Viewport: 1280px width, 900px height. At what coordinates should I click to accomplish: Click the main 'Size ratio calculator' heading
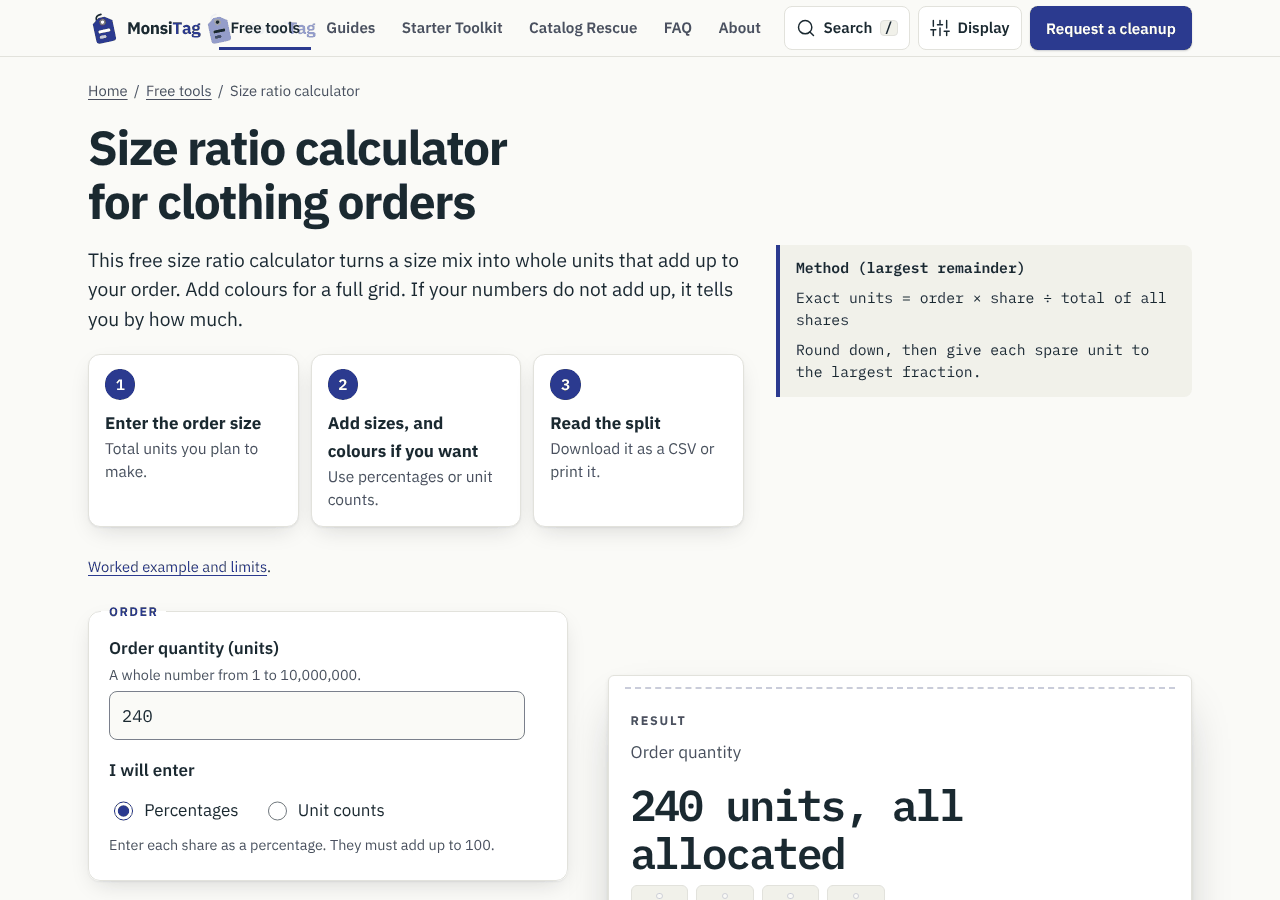(x=298, y=176)
